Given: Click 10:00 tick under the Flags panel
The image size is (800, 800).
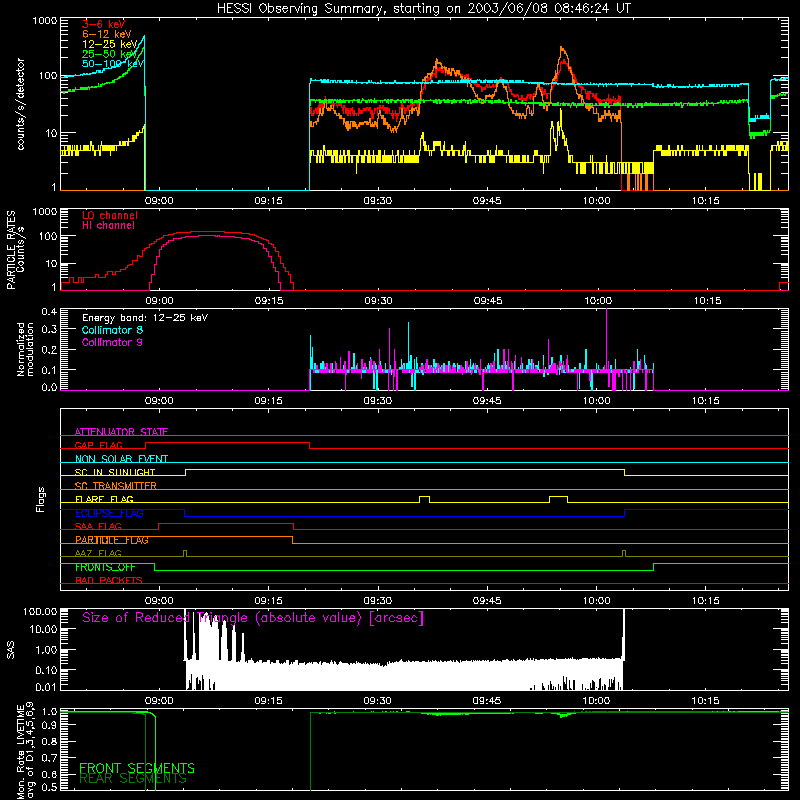Looking at the screenshot, I should click(596, 601).
